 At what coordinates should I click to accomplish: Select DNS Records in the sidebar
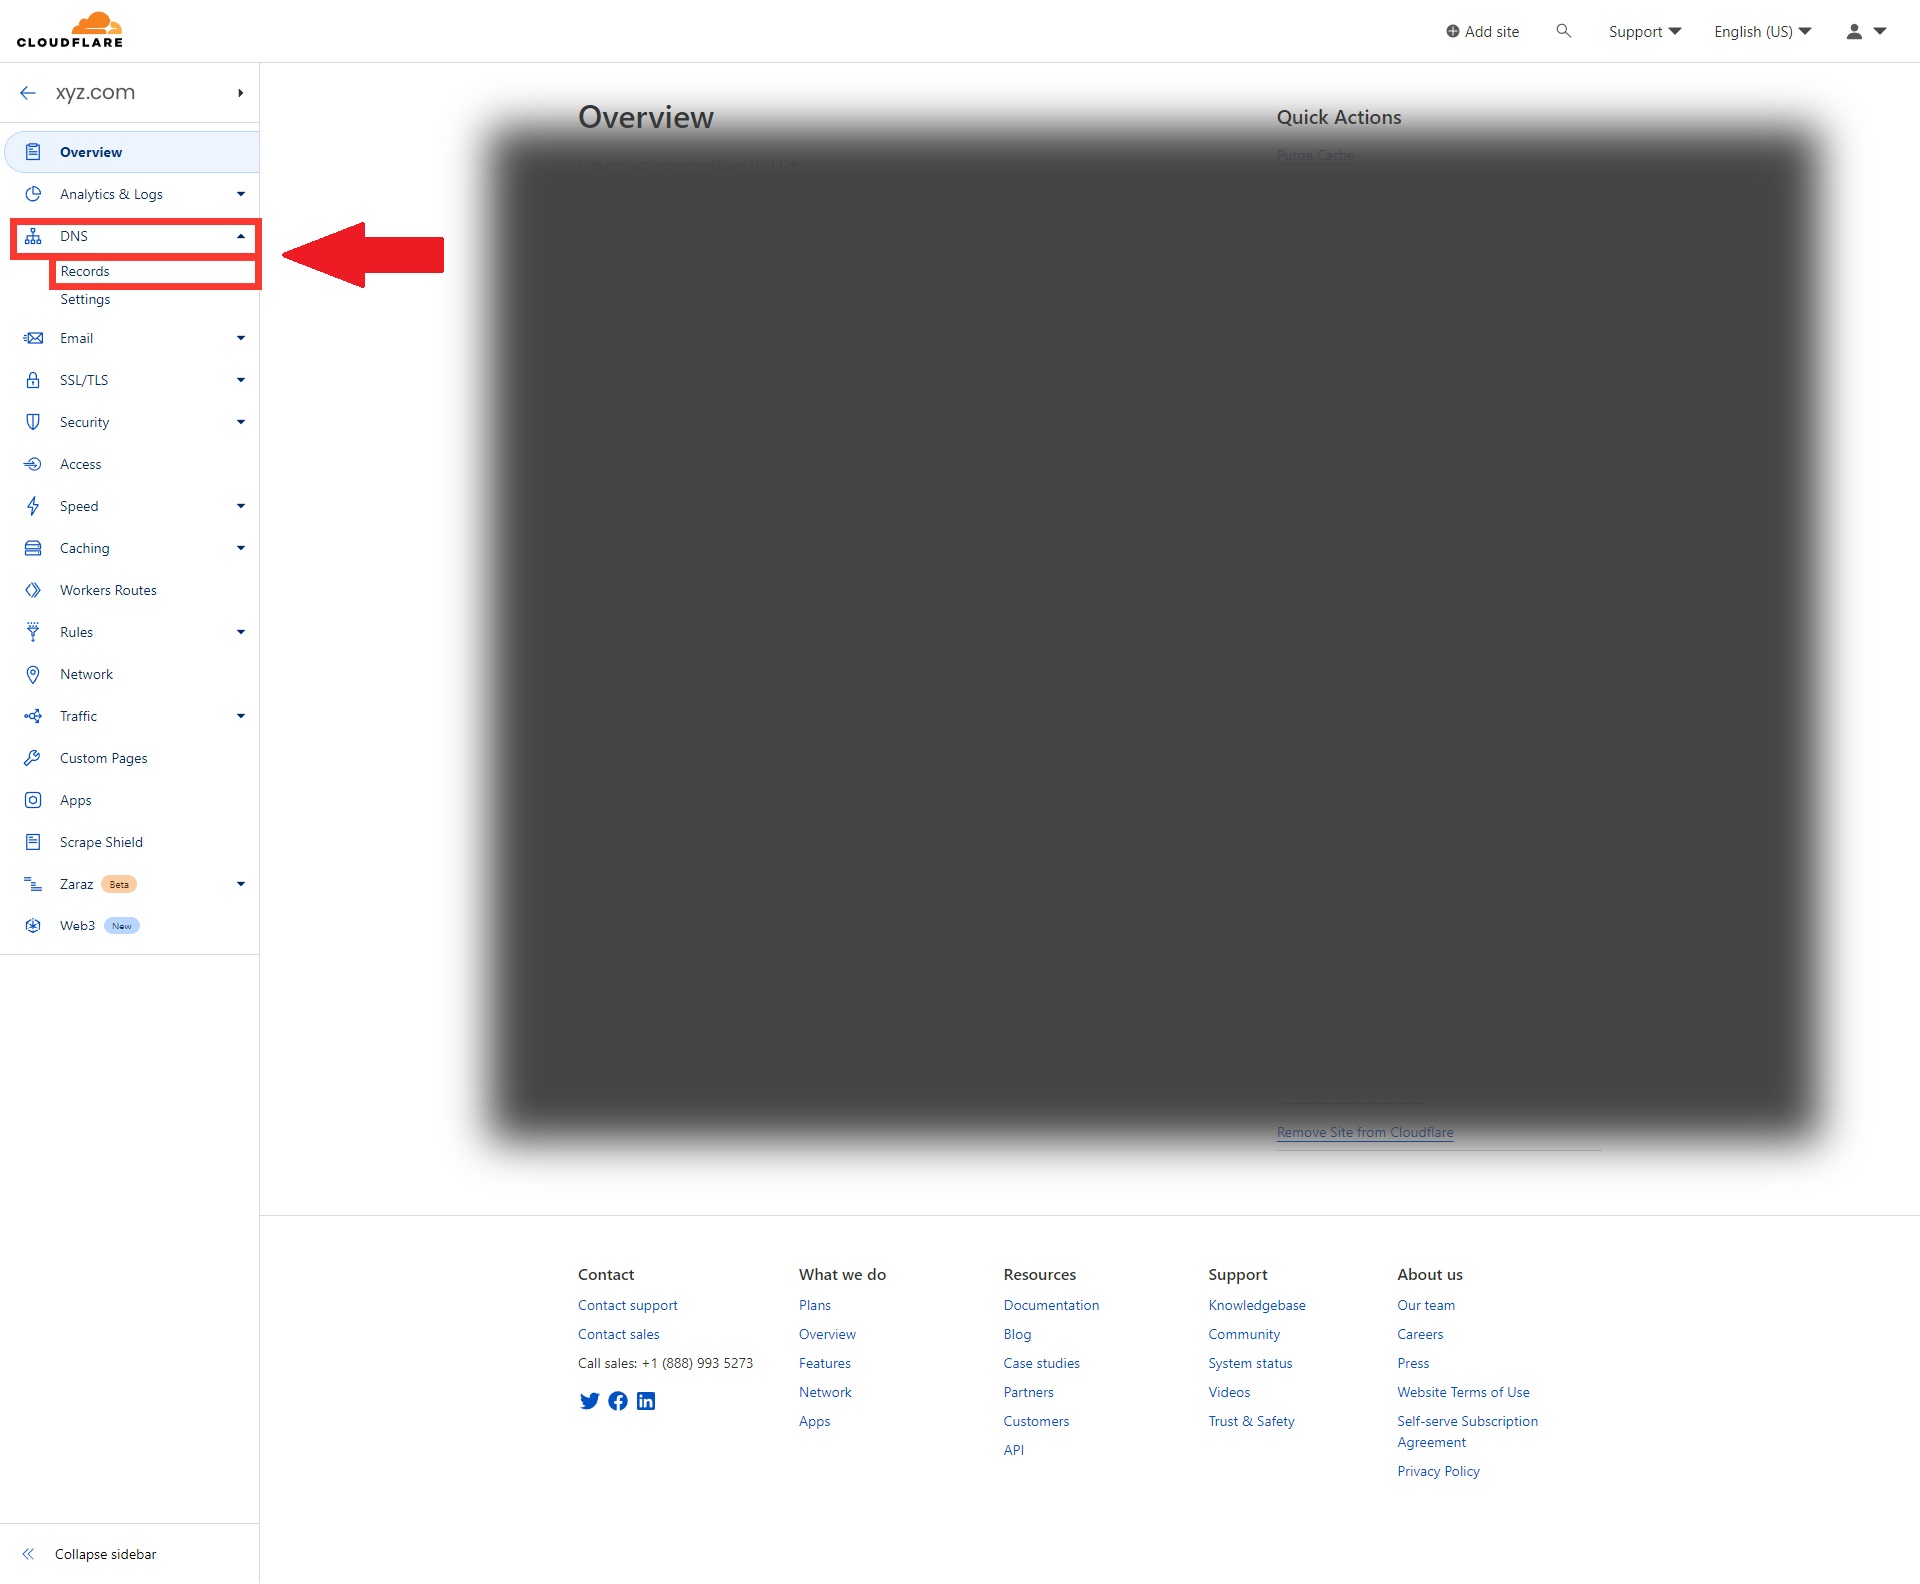[85, 271]
